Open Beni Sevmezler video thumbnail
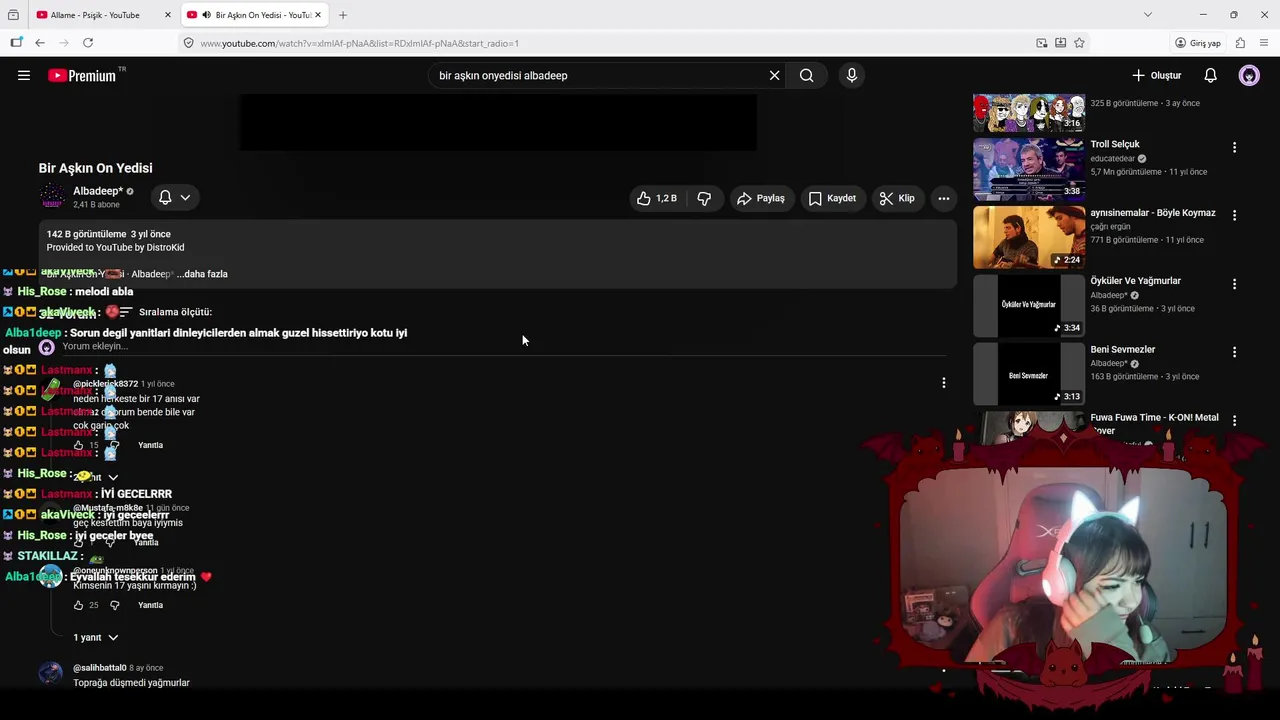1280x720 pixels. pyautogui.click(x=1029, y=373)
